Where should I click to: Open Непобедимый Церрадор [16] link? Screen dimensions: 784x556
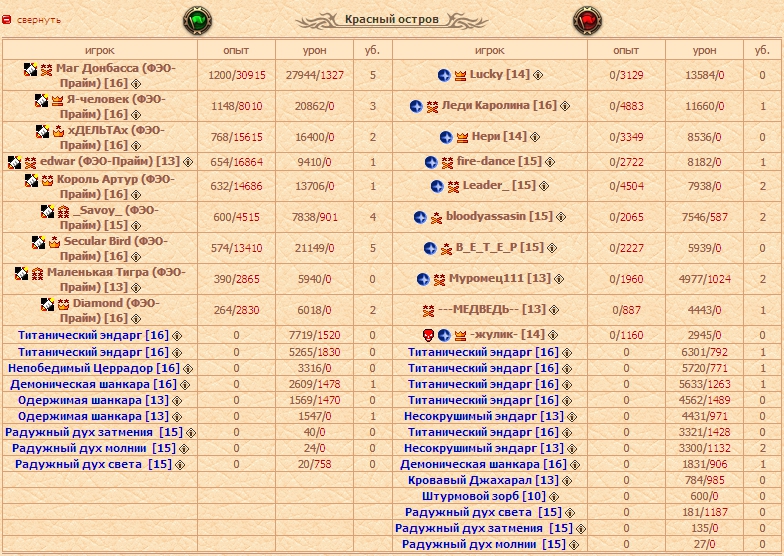coord(94,368)
